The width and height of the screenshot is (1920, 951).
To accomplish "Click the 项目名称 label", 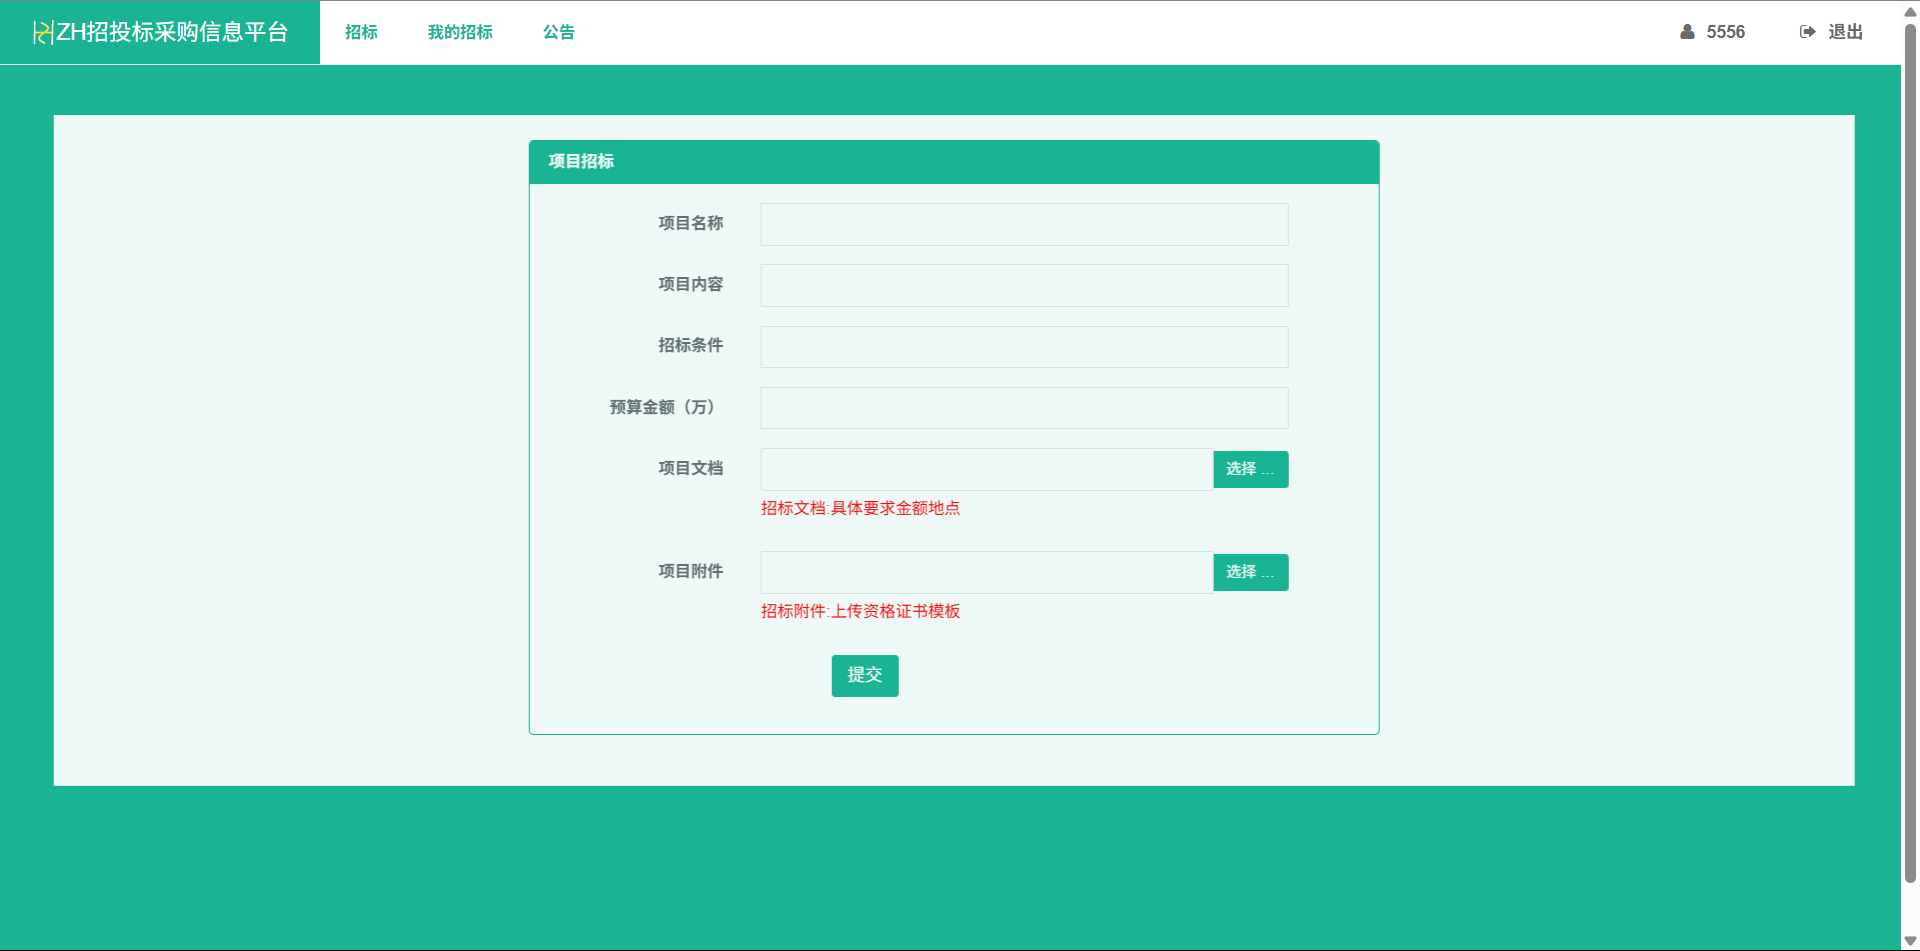I will [x=690, y=223].
